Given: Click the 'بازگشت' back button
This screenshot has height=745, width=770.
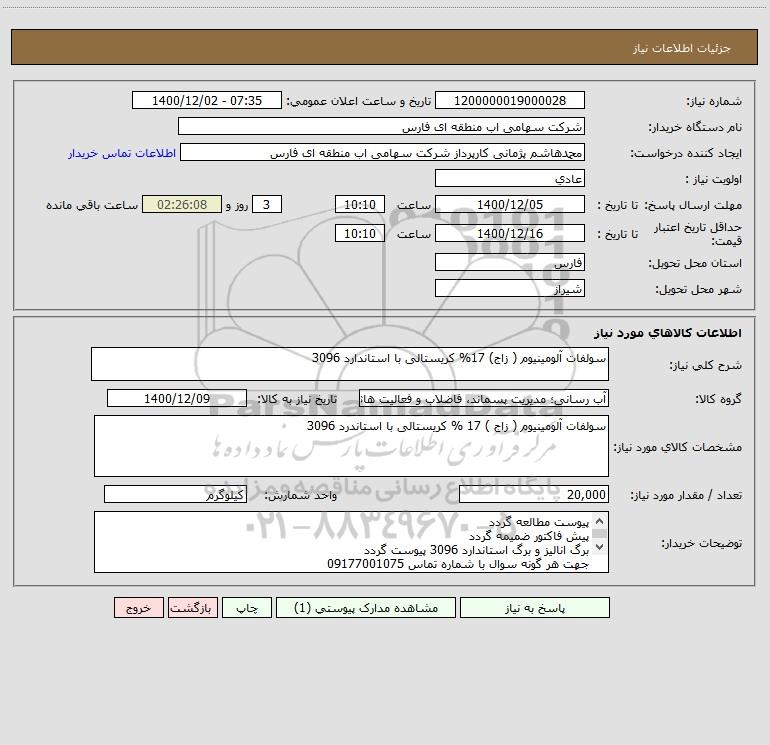Looking at the screenshot, I should pyautogui.click(x=192, y=608).
